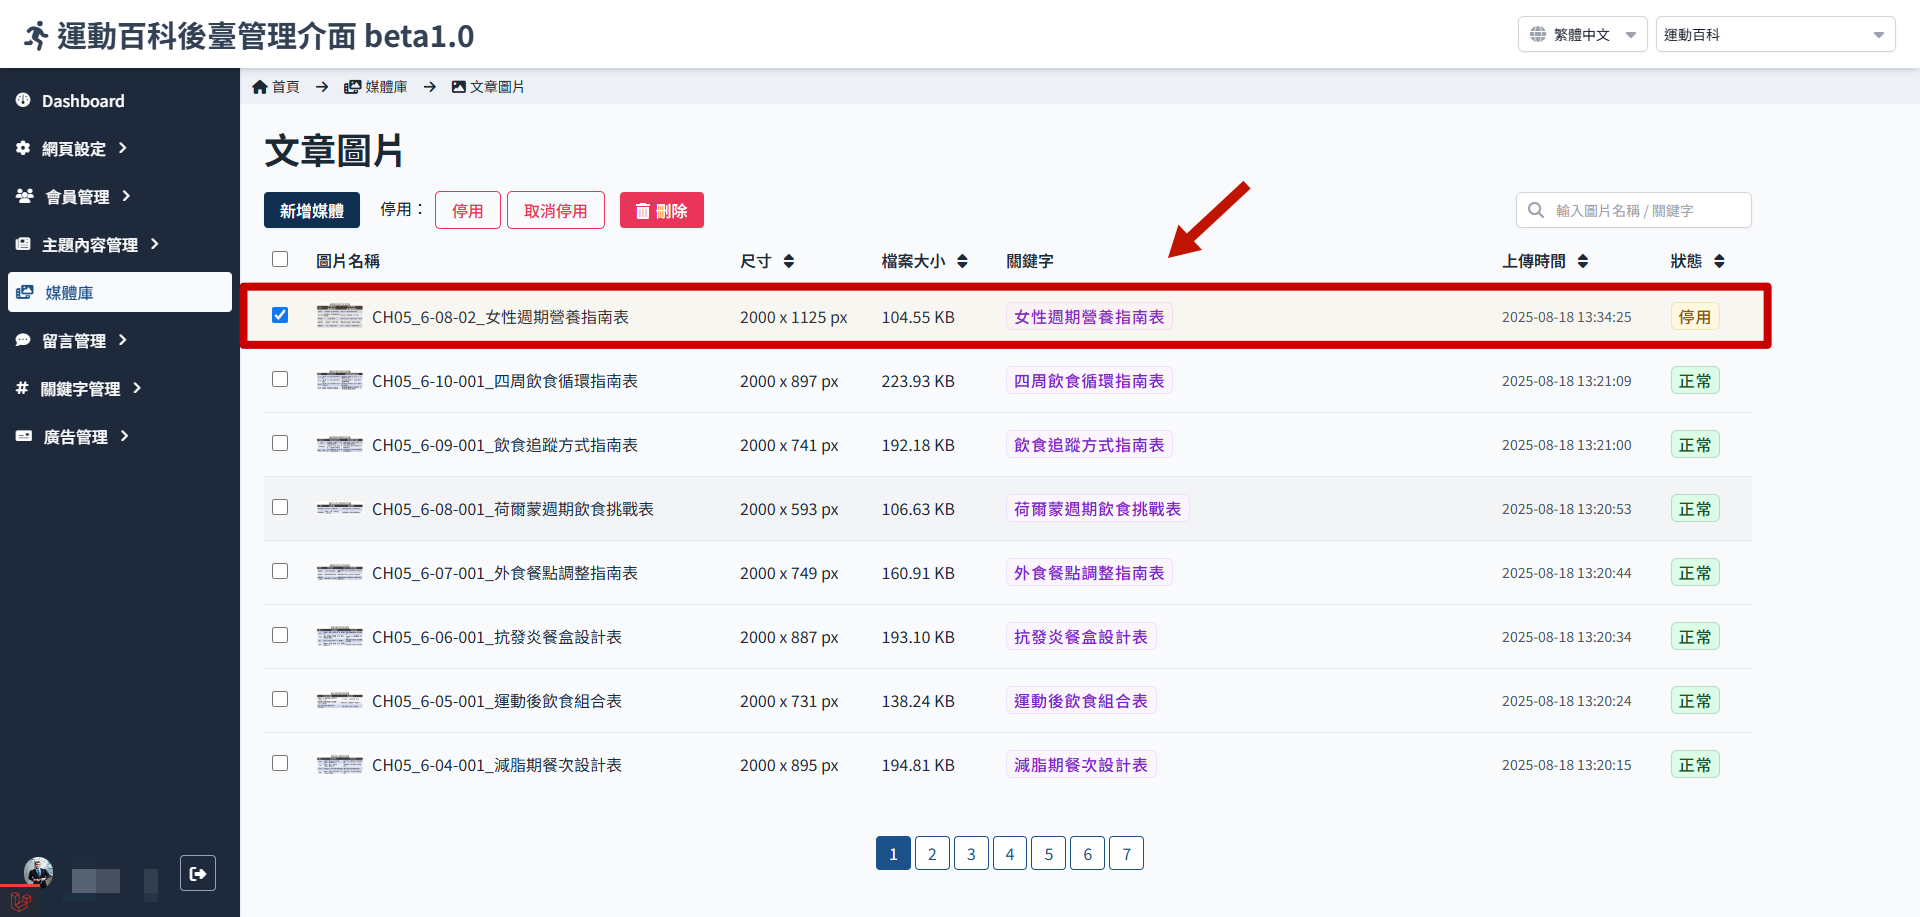Click the home icon in breadcrumb

point(260,87)
